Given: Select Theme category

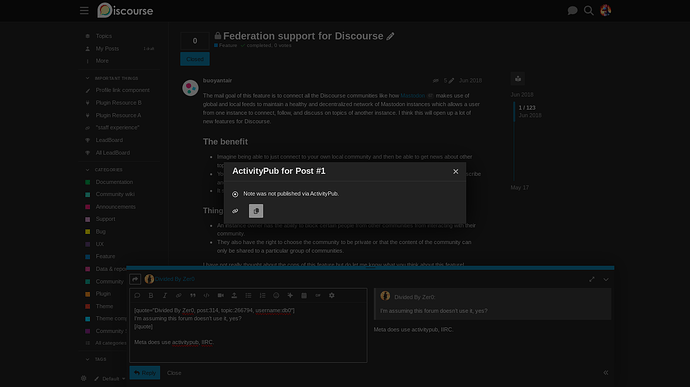Looking at the screenshot, I should point(104,306).
